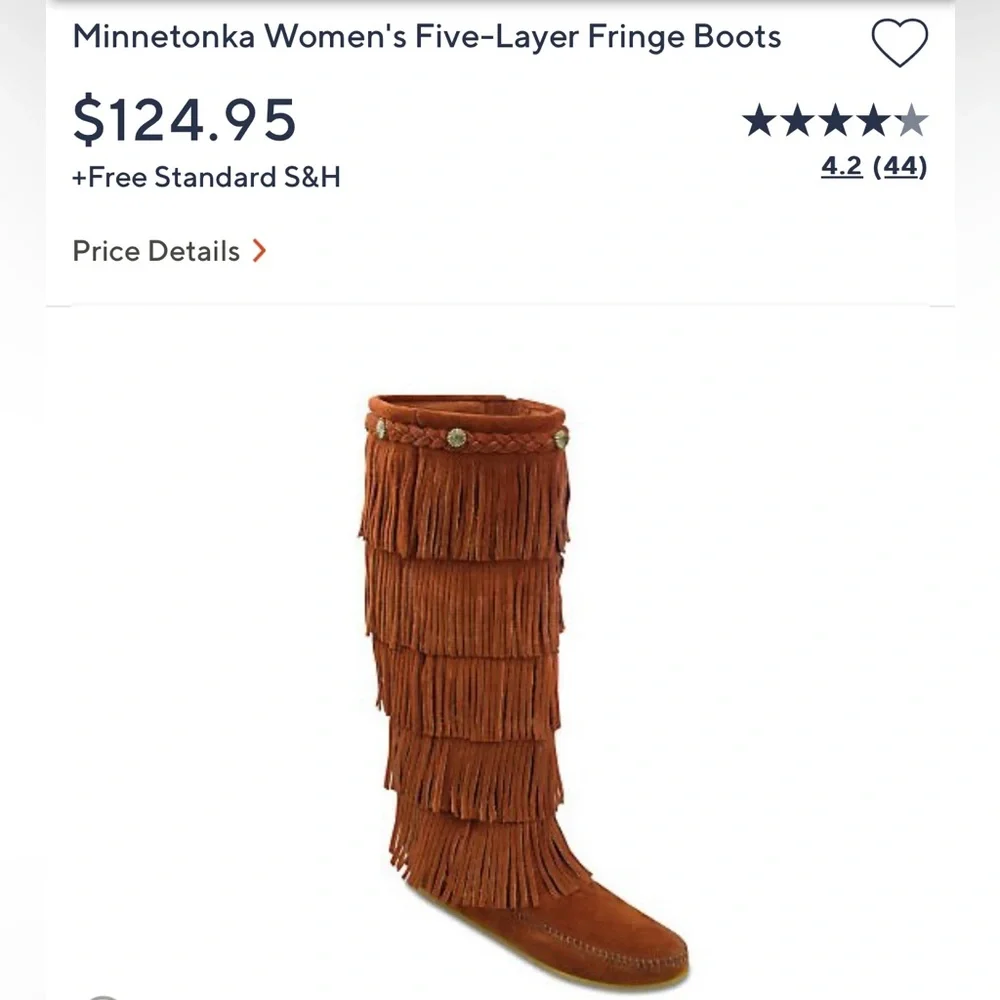Select the fifth grayed-out star
This screenshot has height=1000, width=1000.
tap(913, 120)
